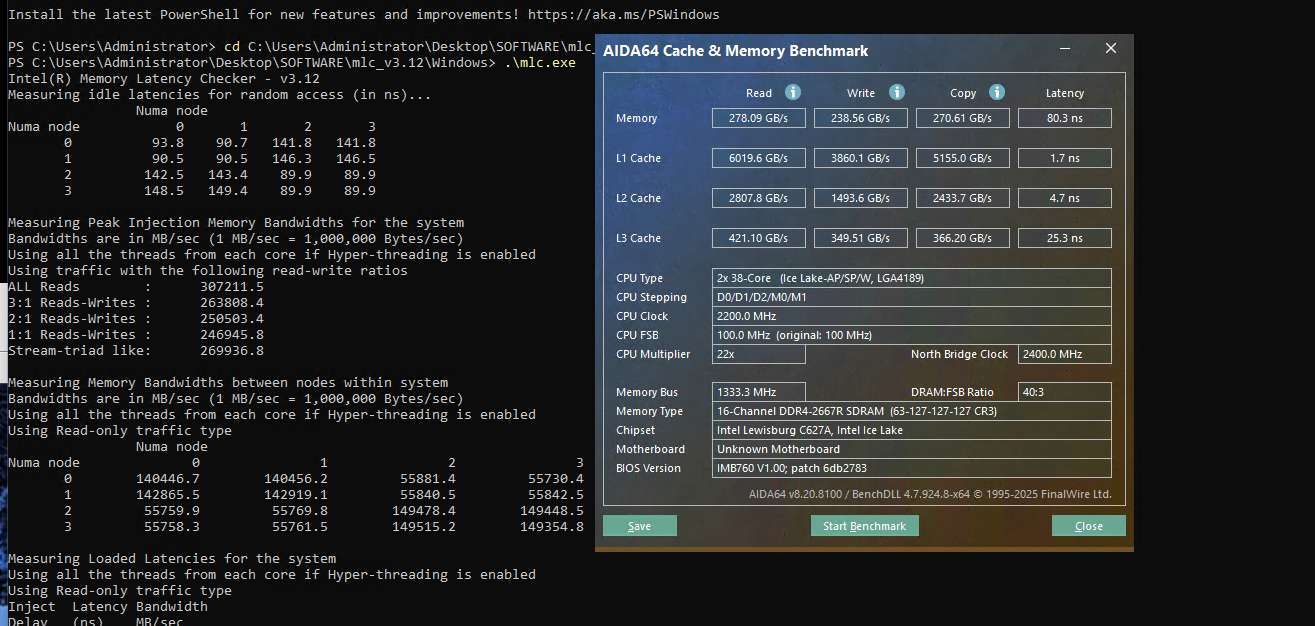Select the Memory Write 238.56 GB/s field
Screen dimensions: 1315x626
click(861, 118)
